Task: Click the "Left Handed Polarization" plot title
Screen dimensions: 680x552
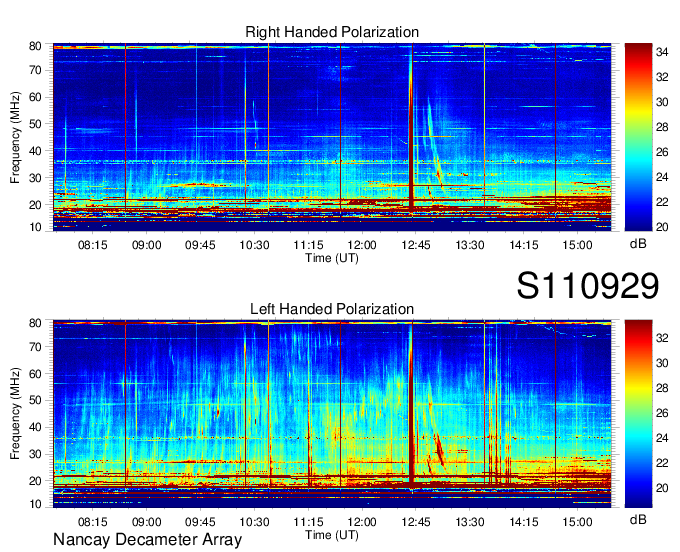Action: [x=332, y=309]
